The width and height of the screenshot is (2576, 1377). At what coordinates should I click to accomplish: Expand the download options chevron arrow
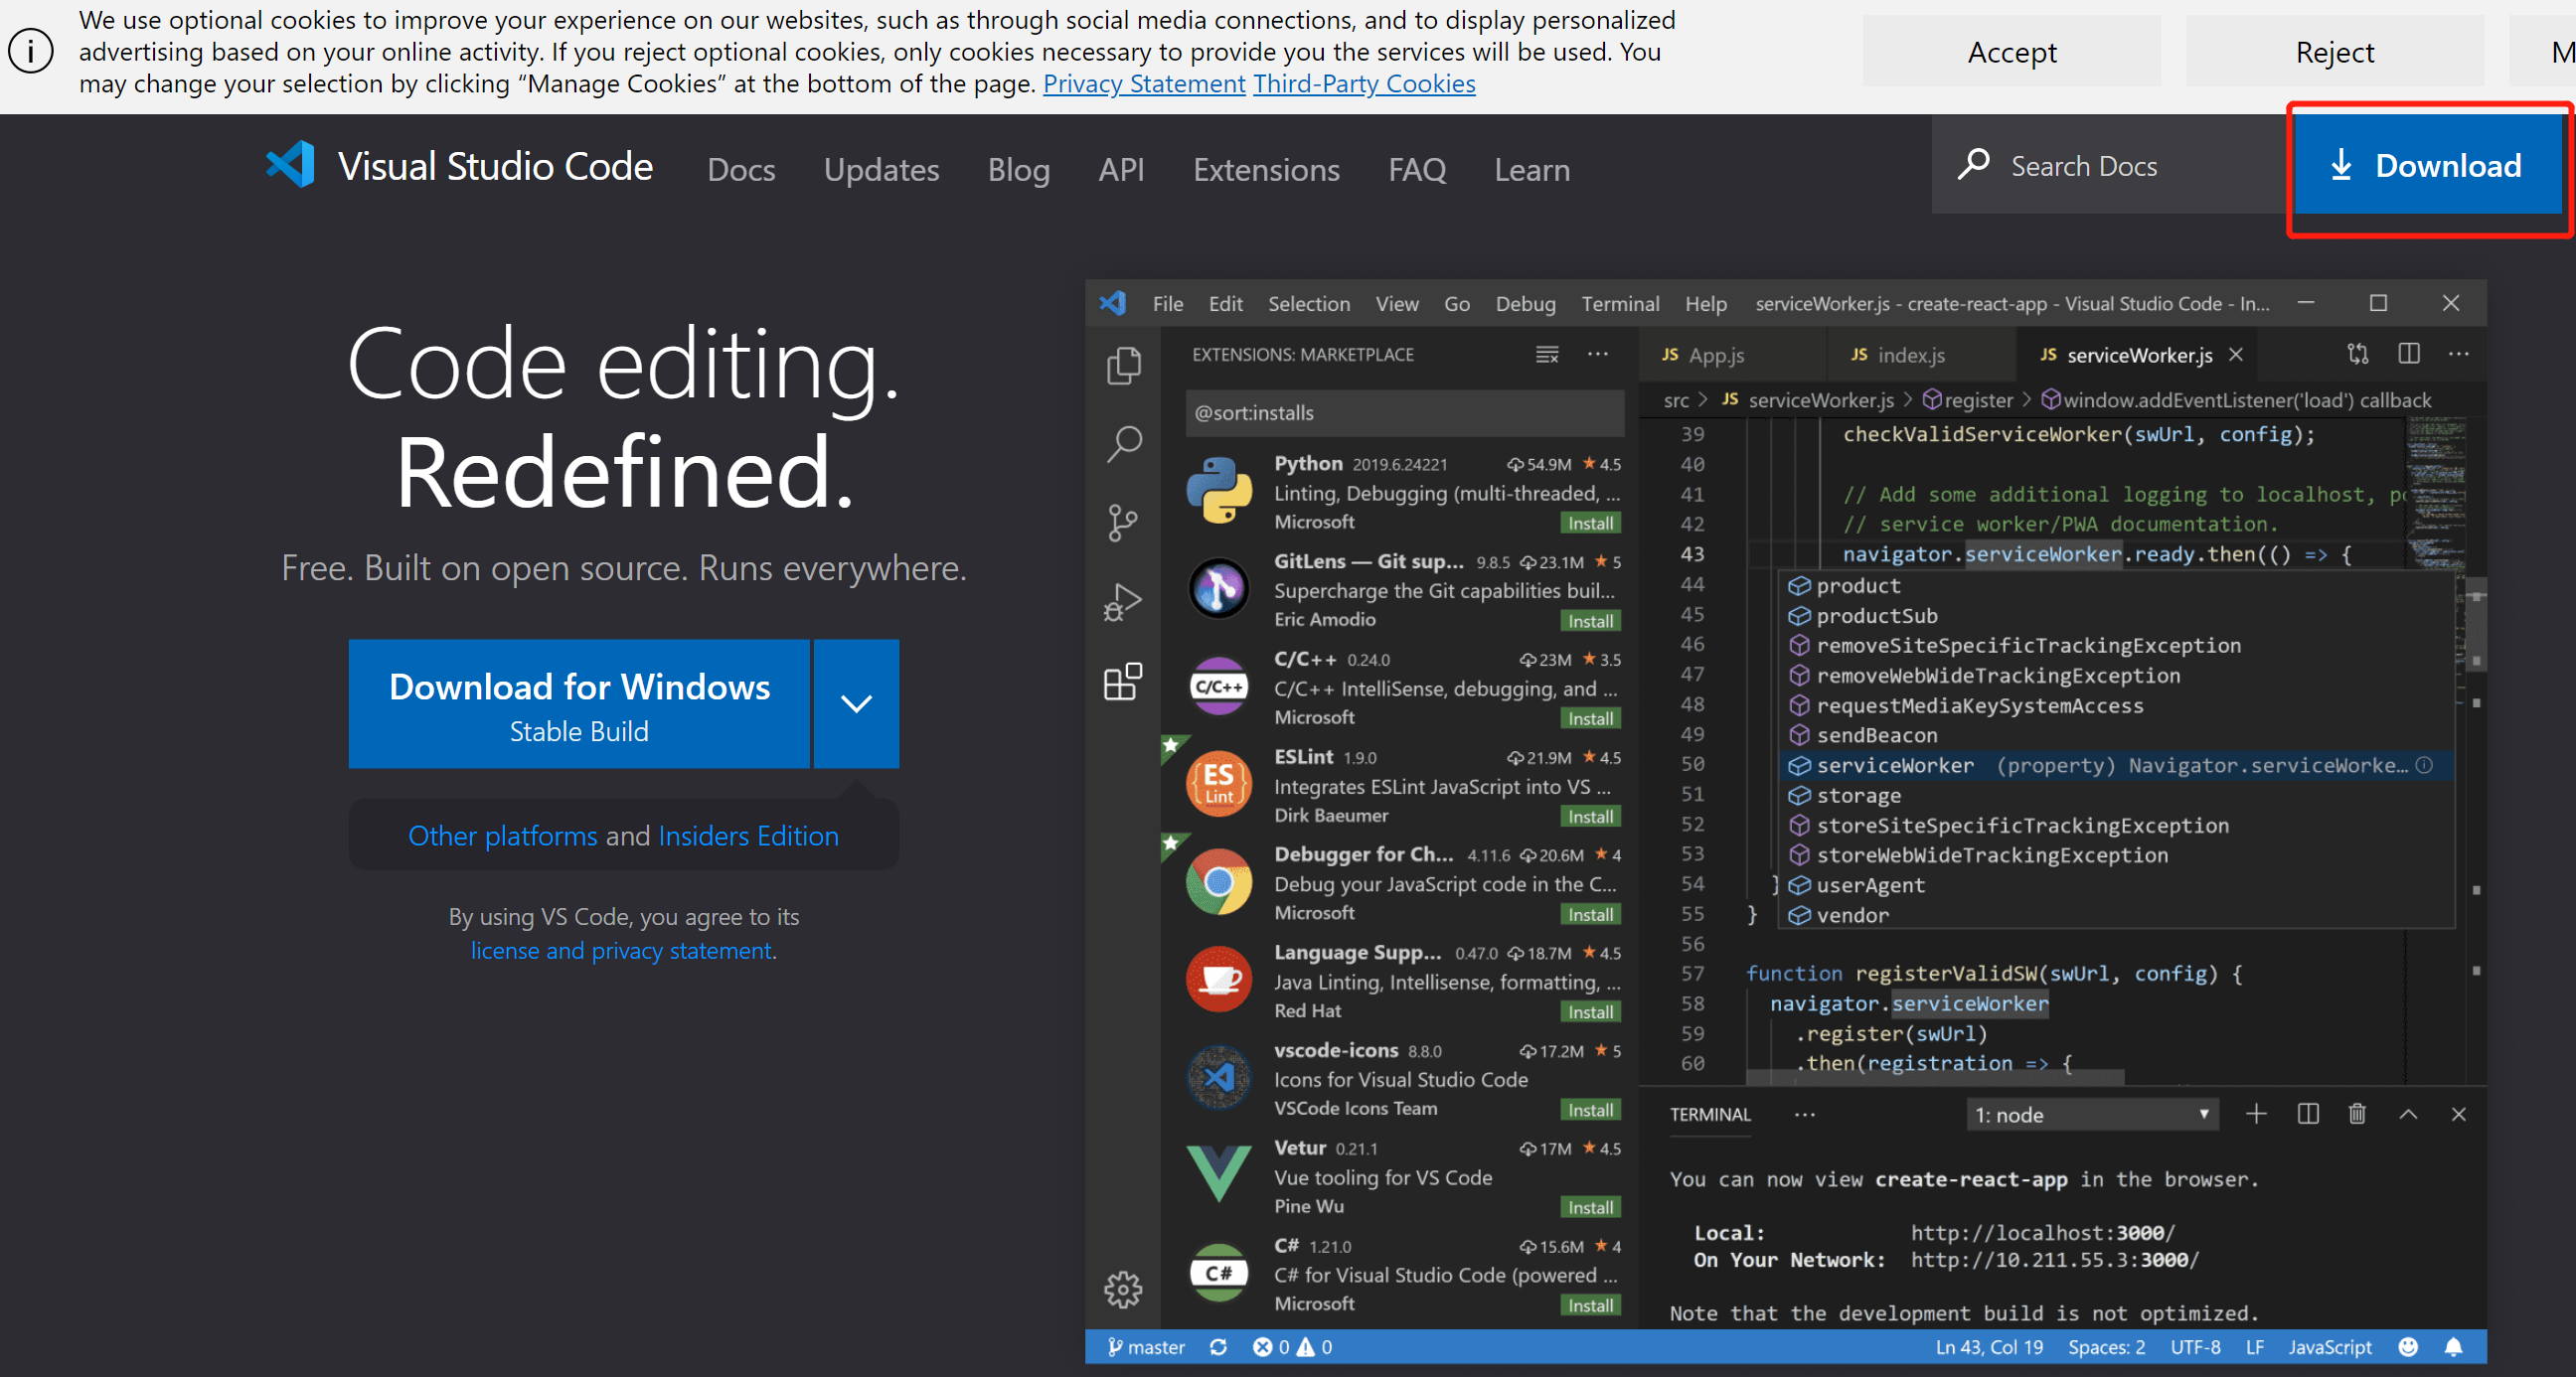856,704
